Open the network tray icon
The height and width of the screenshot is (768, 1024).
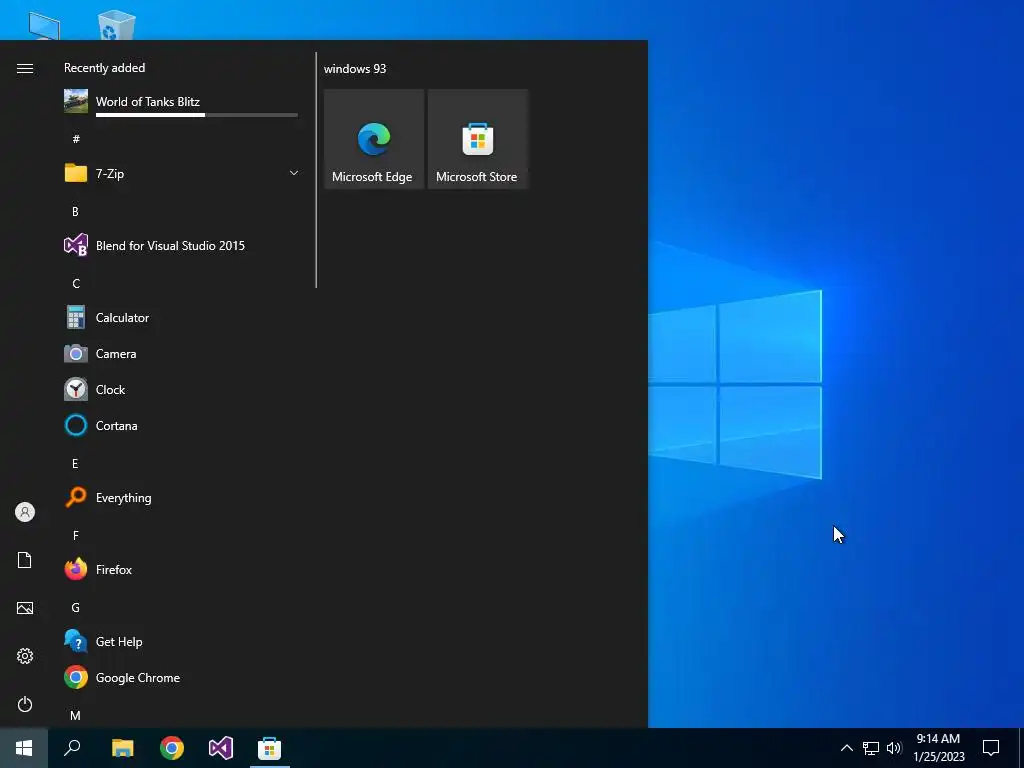(x=871, y=748)
